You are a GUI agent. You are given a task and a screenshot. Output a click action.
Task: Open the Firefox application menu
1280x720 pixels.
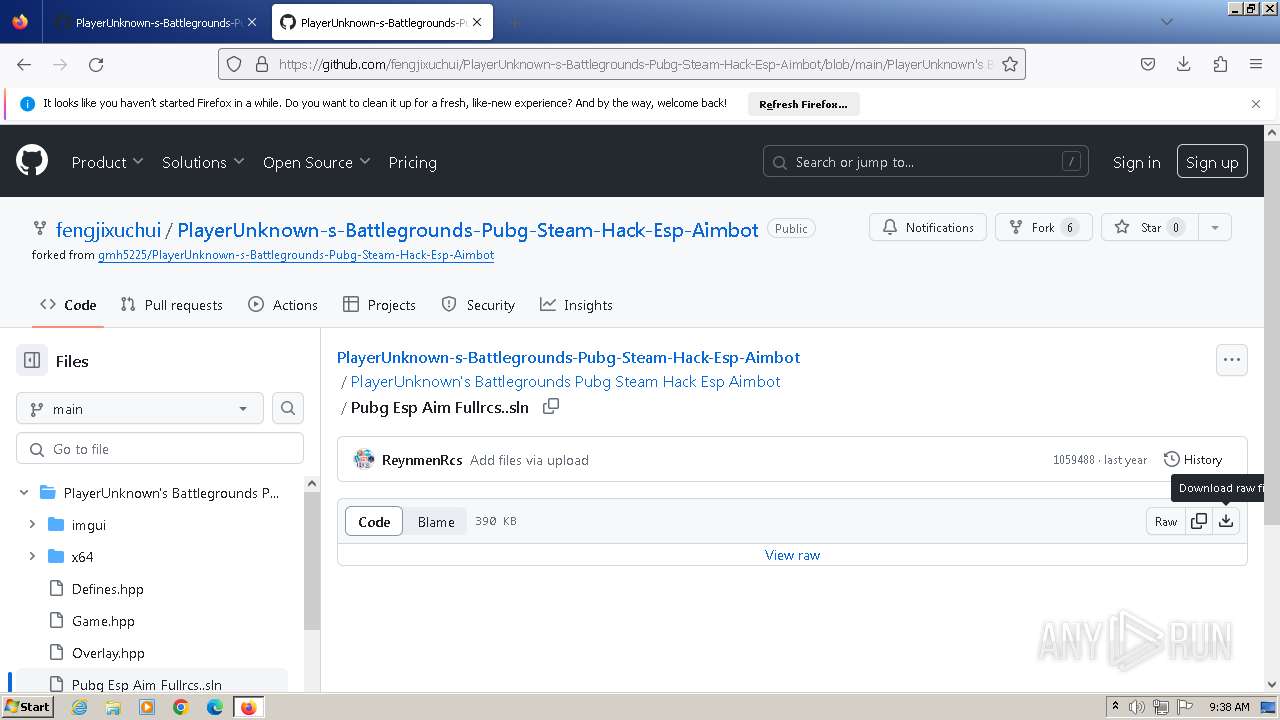(x=1256, y=64)
